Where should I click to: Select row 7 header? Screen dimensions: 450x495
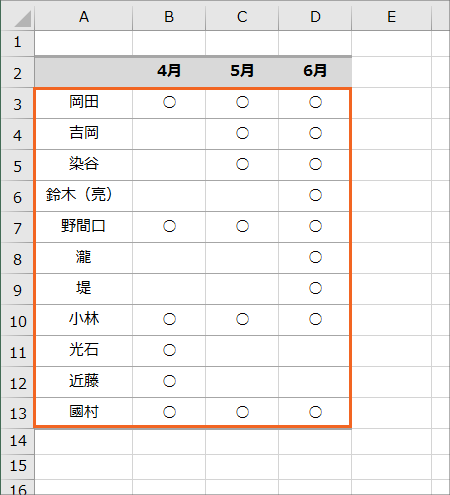(17, 228)
